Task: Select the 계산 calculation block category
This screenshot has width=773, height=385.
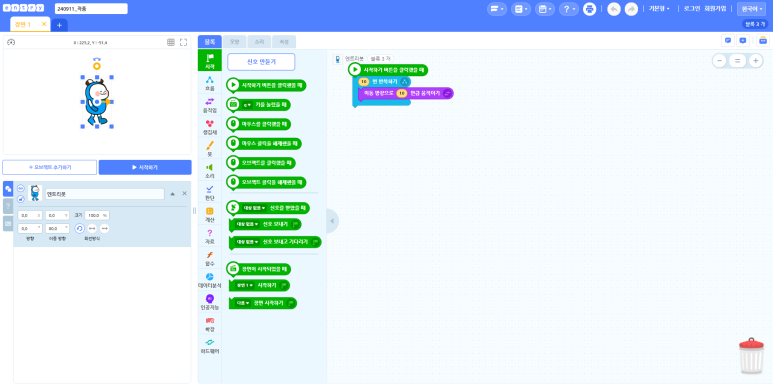Action: (x=210, y=214)
